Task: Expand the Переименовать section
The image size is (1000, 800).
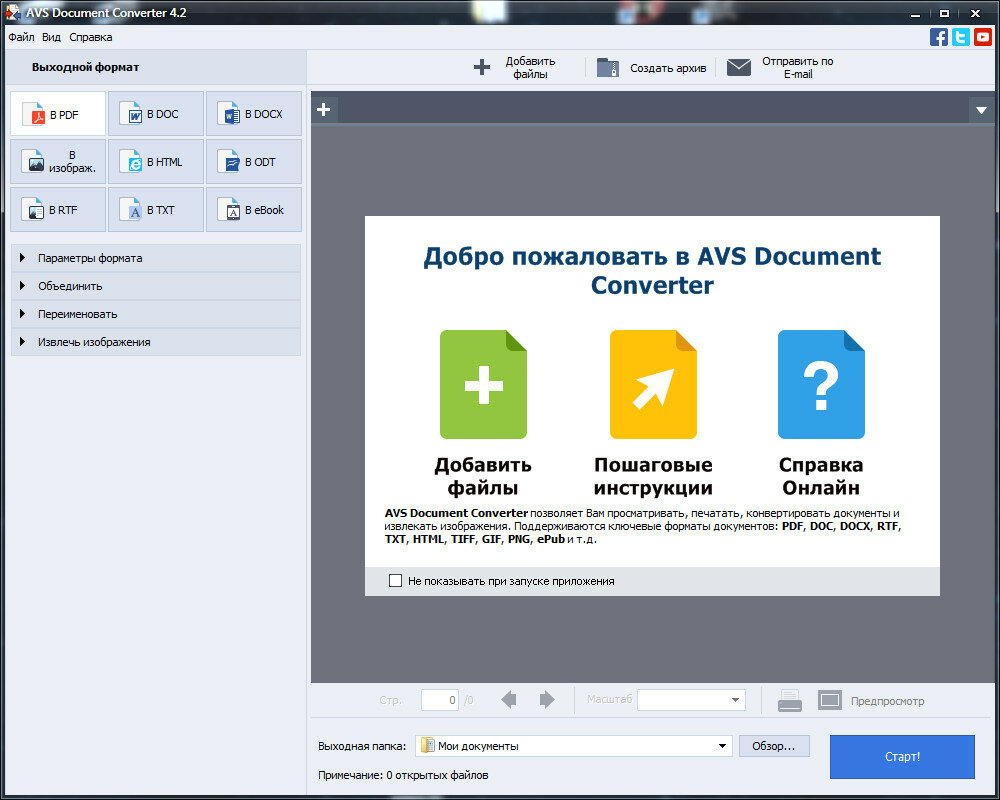Action: [156, 314]
